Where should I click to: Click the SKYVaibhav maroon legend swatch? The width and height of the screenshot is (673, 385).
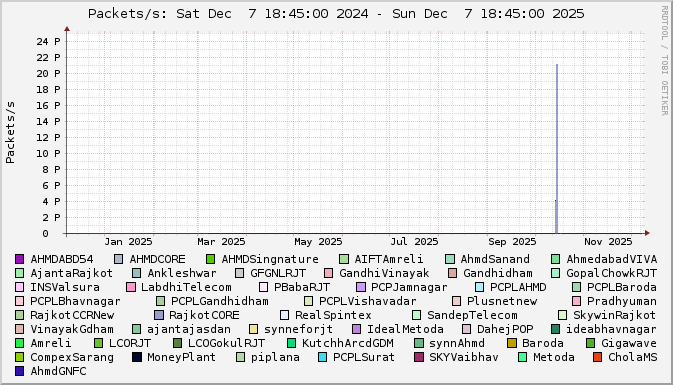[x=418, y=357]
